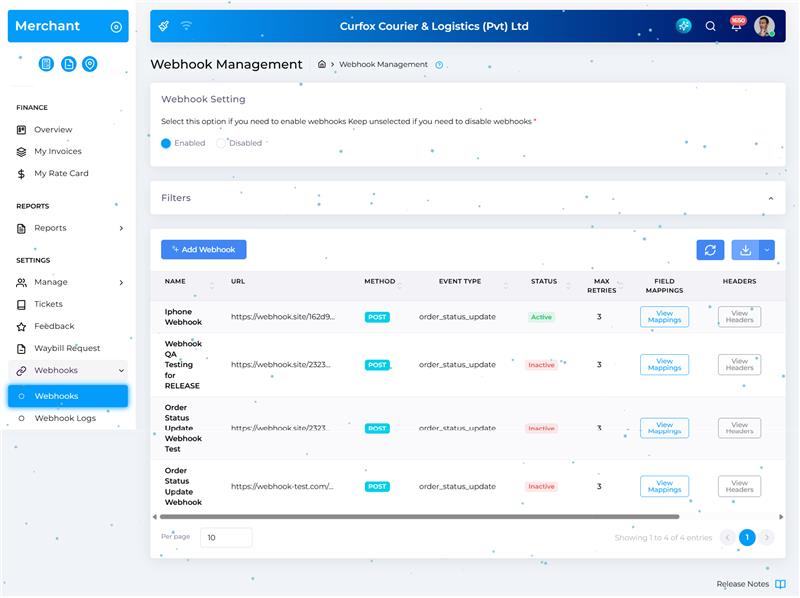Click the download export icon button
This screenshot has height=598, width=800.
(745, 250)
